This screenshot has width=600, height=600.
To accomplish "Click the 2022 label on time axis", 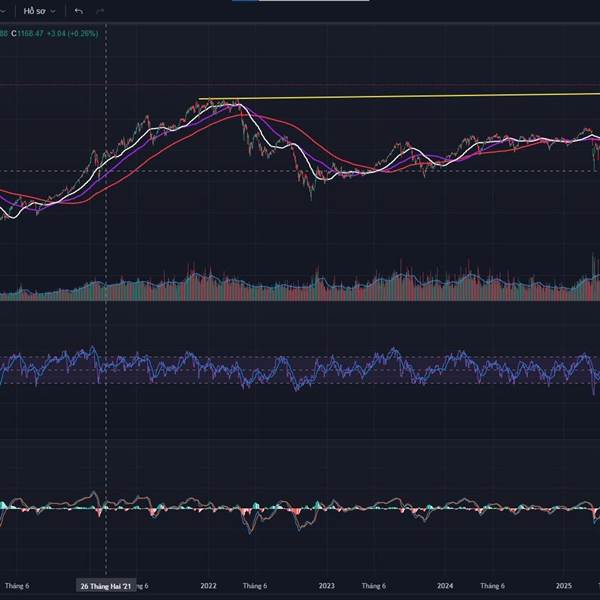I will (x=208, y=586).
